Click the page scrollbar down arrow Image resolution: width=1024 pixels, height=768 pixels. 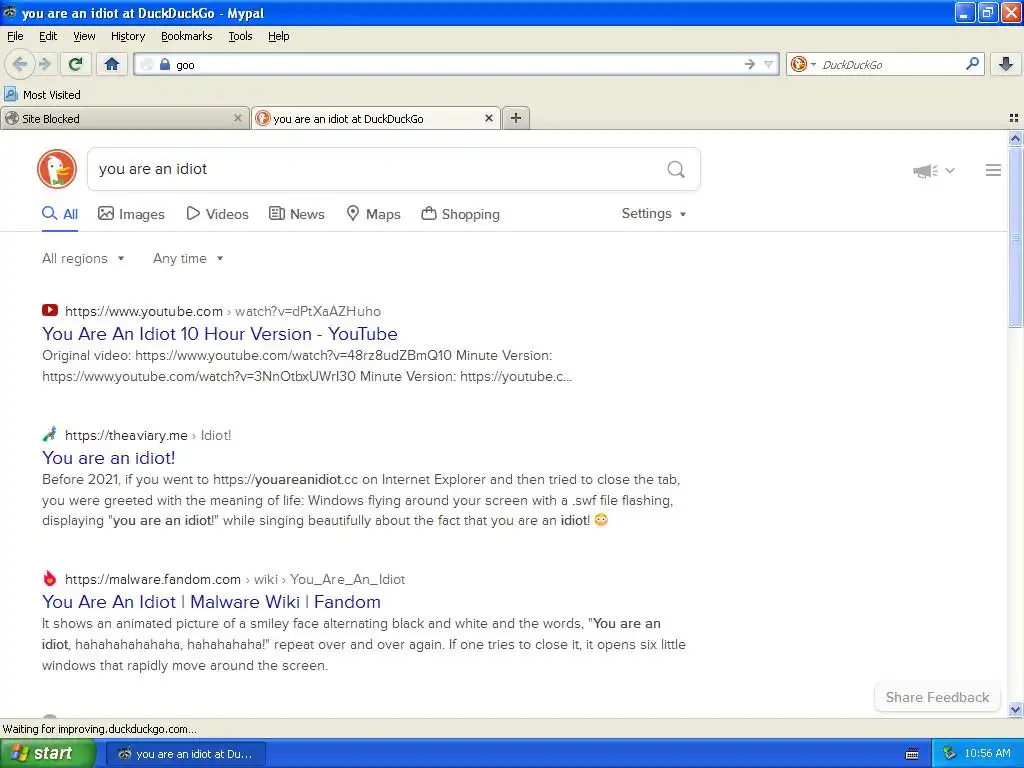tap(1015, 709)
